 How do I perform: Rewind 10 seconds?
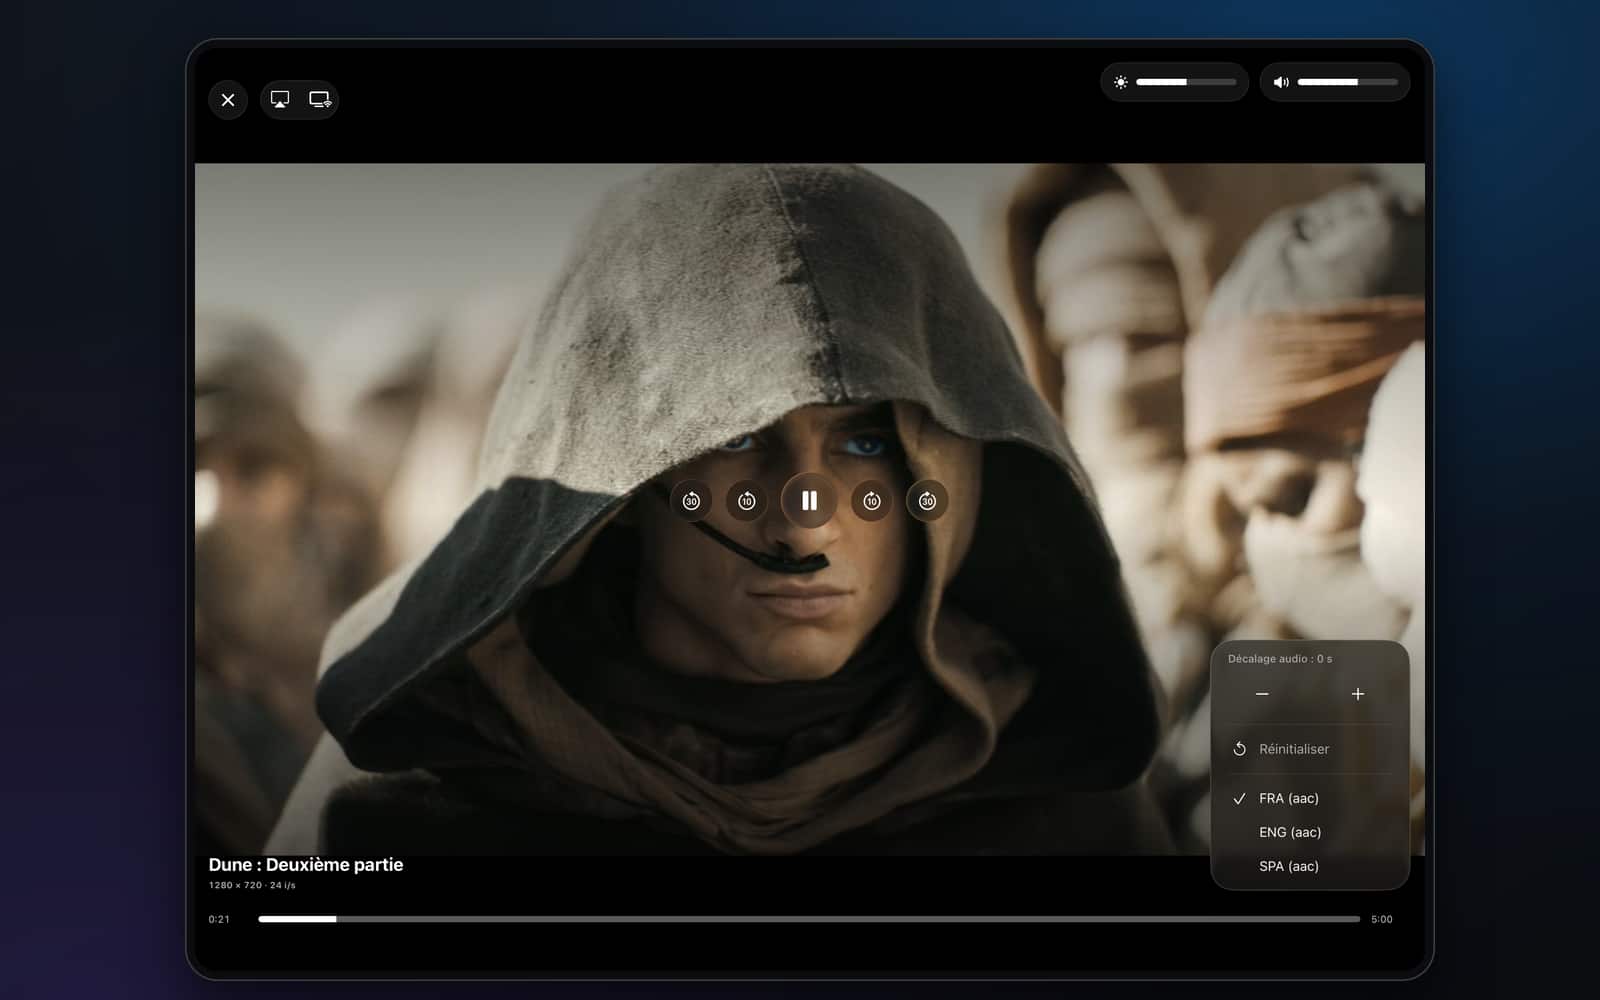click(x=747, y=501)
